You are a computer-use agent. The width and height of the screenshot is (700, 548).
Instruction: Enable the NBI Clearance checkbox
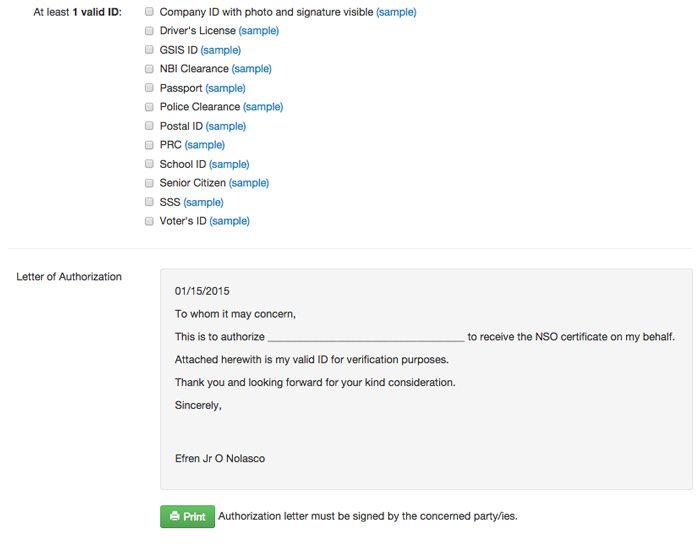(x=149, y=69)
